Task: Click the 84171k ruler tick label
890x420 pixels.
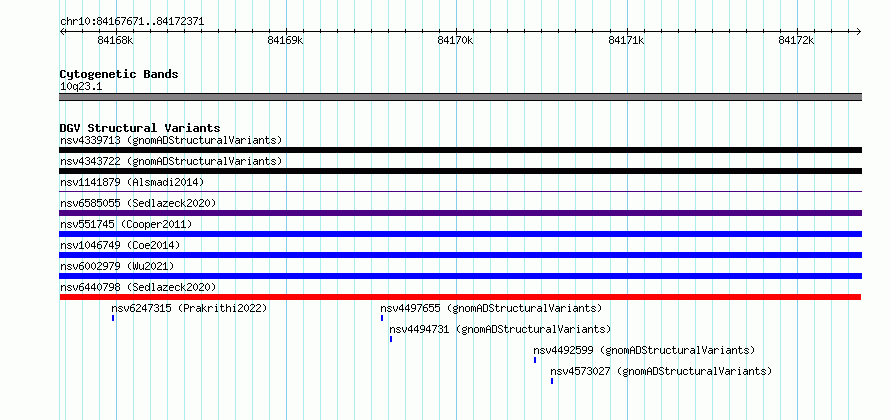Action: [626, 40]
